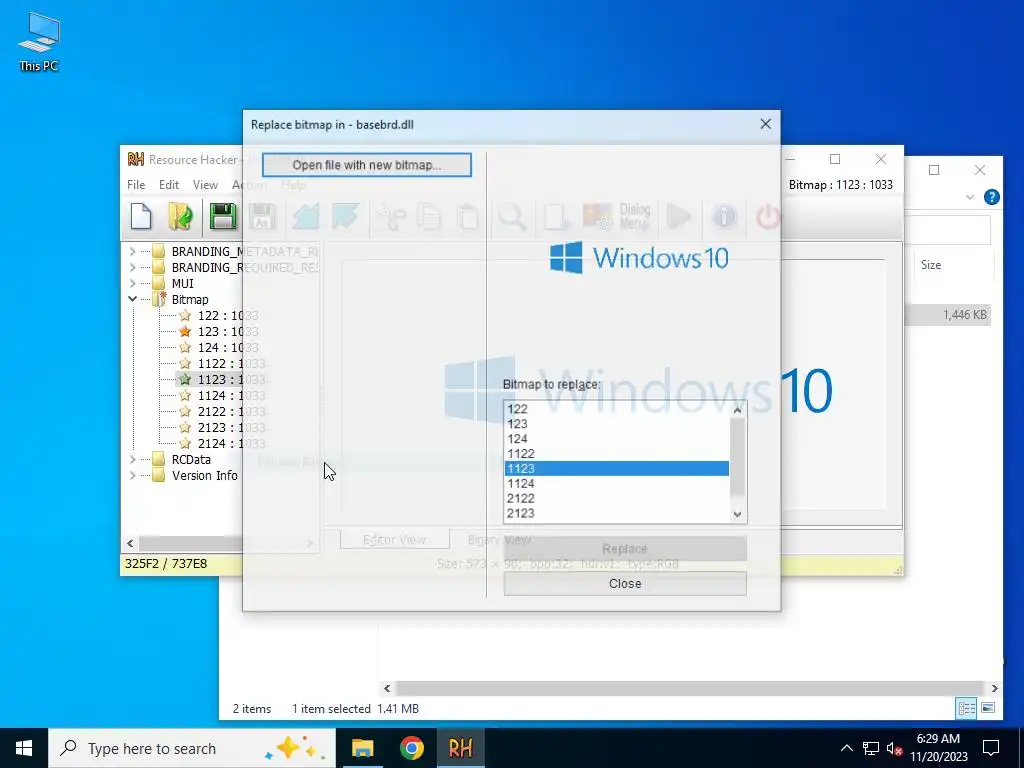Switch File Explorer to details view icon

point(967,708)
